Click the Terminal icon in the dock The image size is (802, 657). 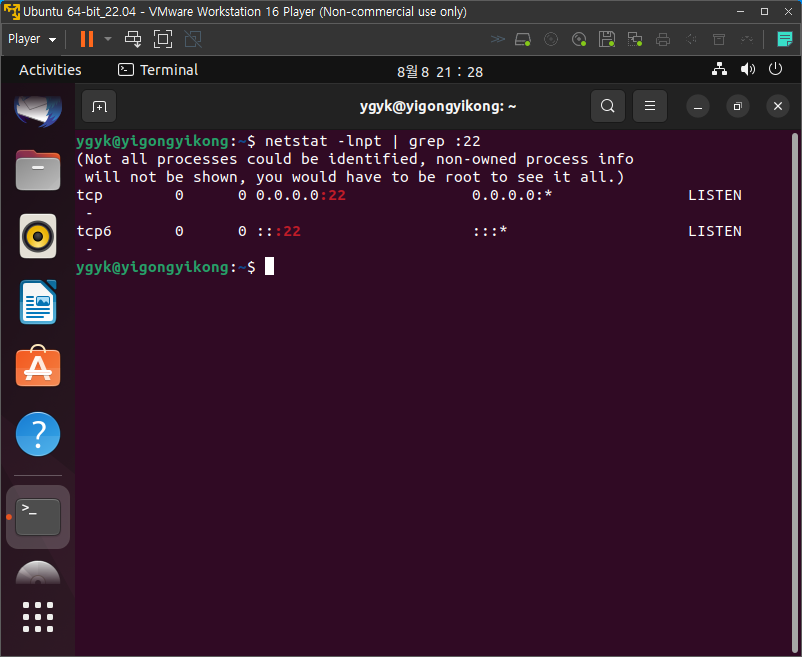click(38, 517)
